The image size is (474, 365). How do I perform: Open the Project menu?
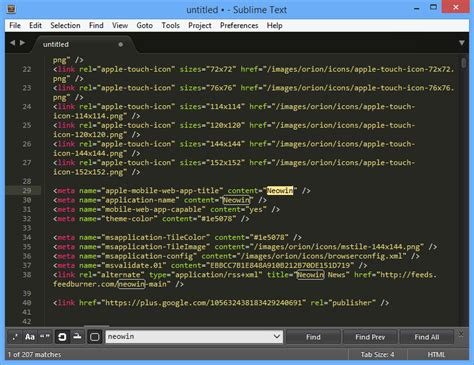pyautogui.click(x=200, y=26)
